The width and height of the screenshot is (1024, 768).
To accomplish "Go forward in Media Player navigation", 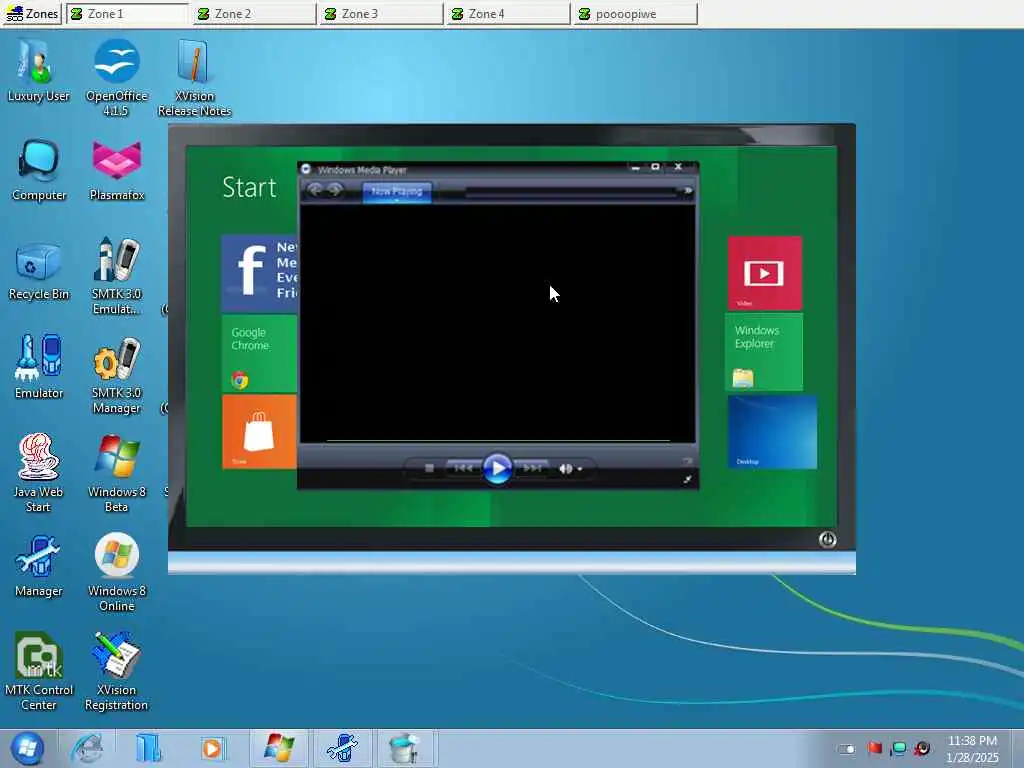I will pos(335,190).
